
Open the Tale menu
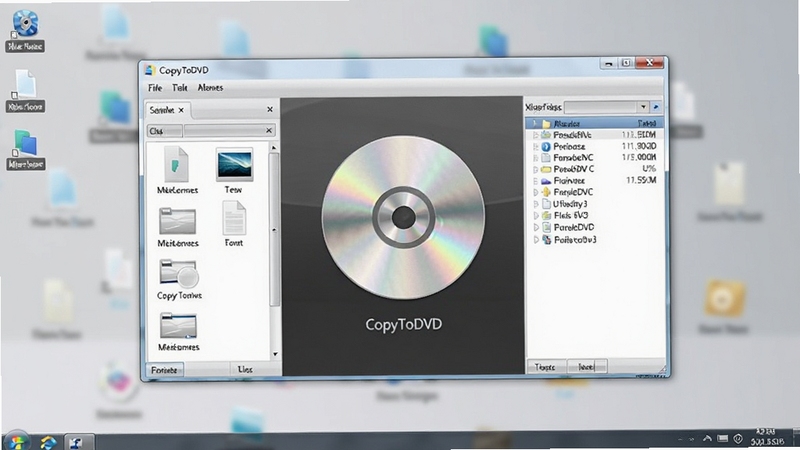[180, 88]
